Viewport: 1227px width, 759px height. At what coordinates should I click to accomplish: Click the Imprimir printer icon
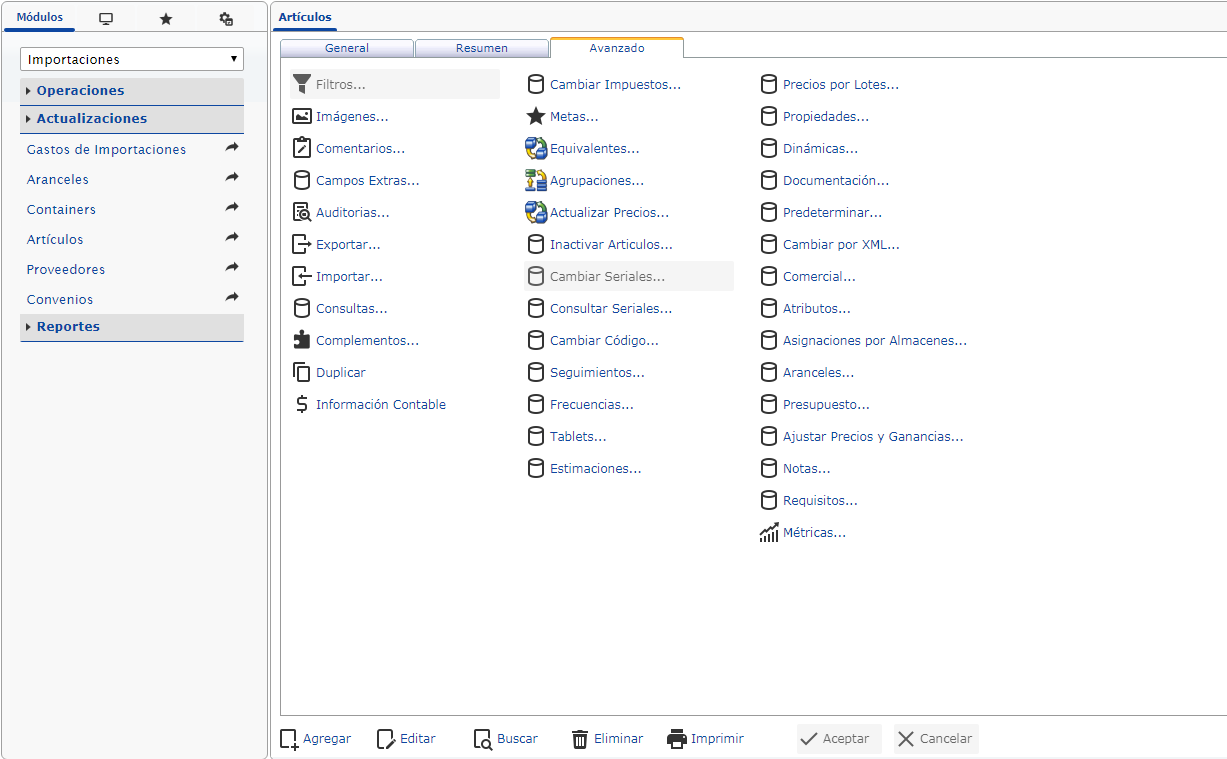(677, 739)
